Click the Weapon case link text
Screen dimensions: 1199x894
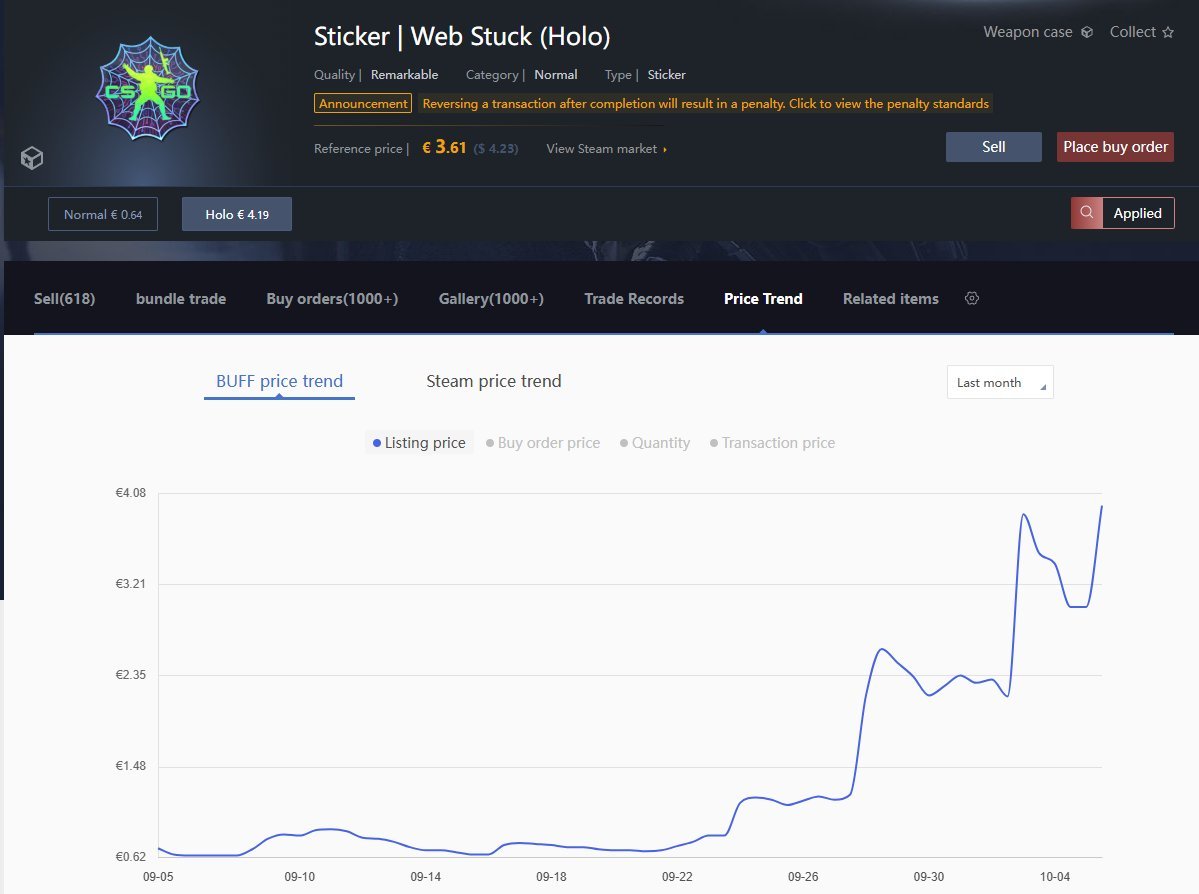click(1028, 32)
